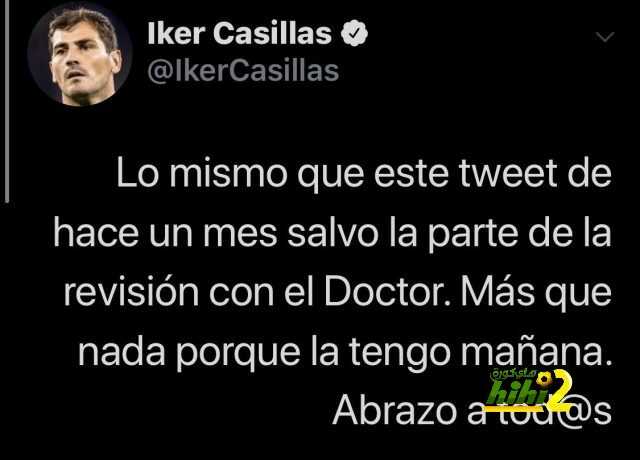This screenshot has height=460, width=640.
Task: Click the thread line left of avatar
Action: (7, 101)
